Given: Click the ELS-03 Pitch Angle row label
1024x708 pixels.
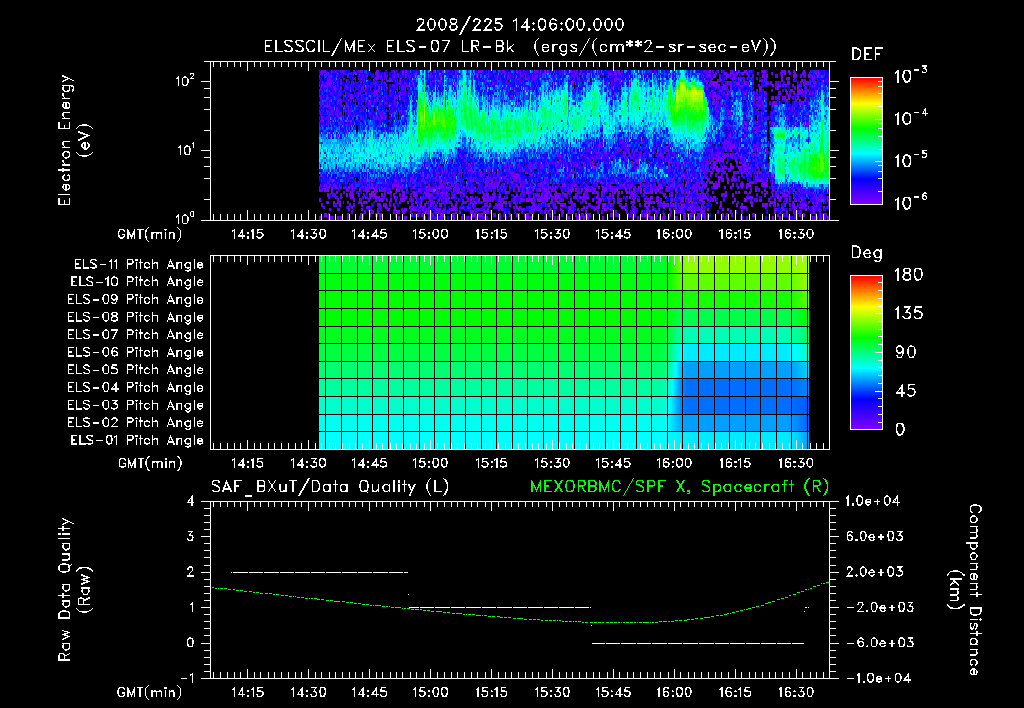Looking at the screenshot, I should tap(136, 406).
